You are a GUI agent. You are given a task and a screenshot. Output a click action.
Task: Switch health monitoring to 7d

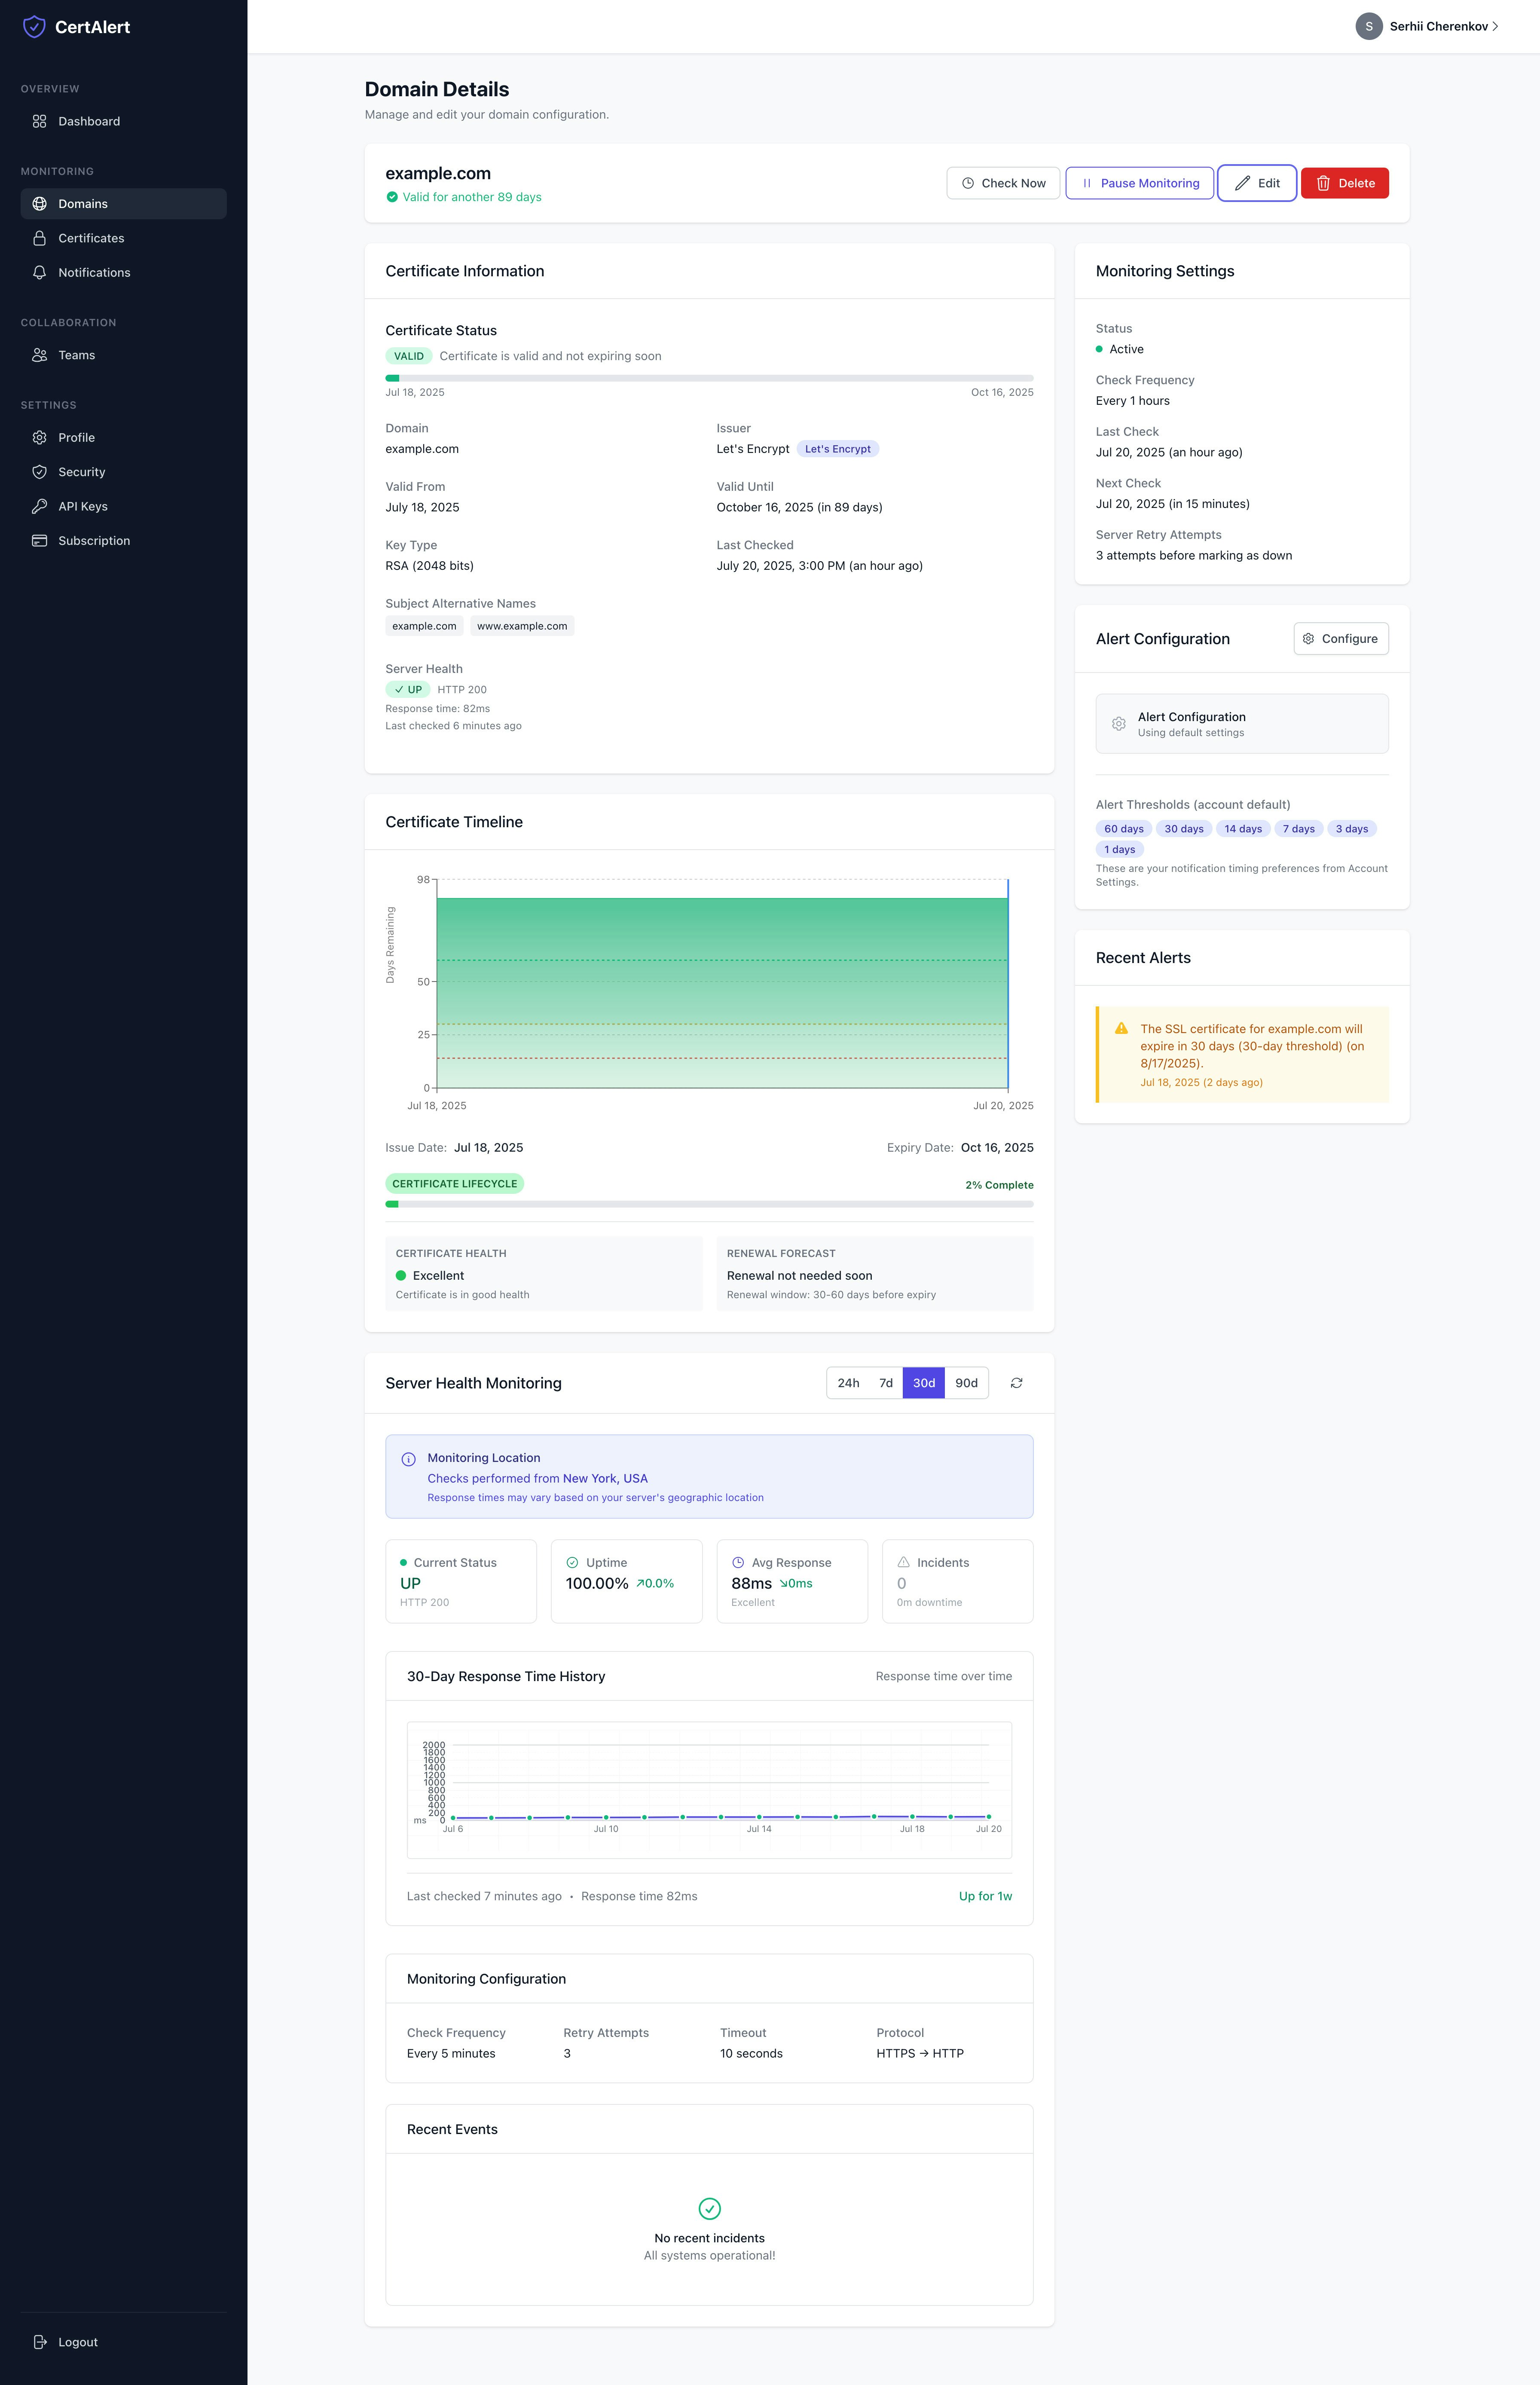pyautogui.click(x=886, y=1383)
